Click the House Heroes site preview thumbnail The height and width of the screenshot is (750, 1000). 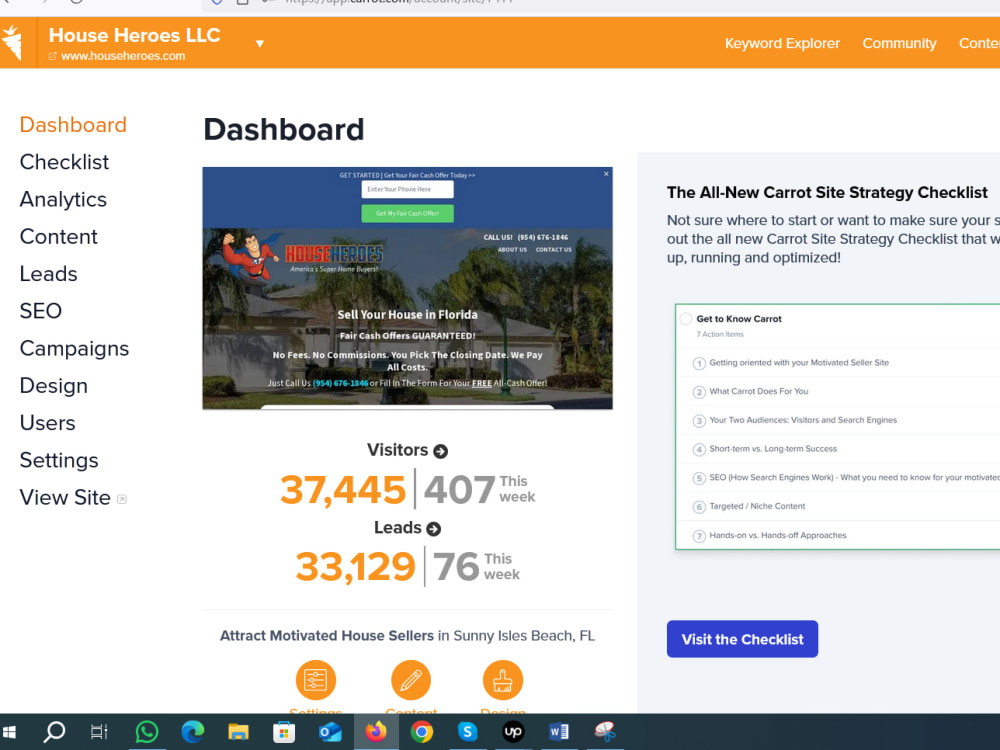408,288
